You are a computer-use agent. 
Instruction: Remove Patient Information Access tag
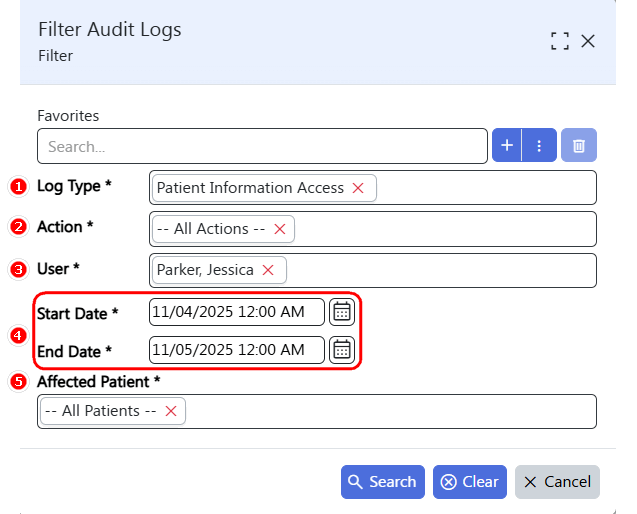tap(358, 188)
